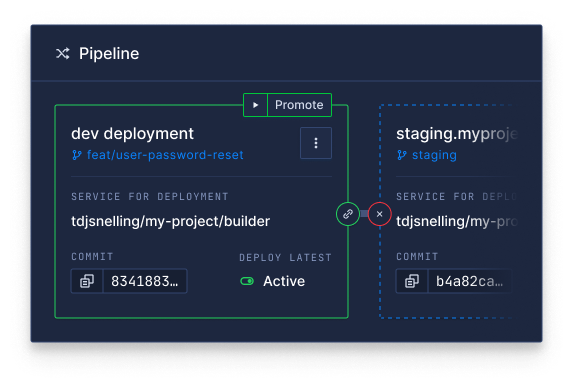Viewport: 573px width, 383px height.
Task: Click the Active status label
Action: click(x=284, y=281)
